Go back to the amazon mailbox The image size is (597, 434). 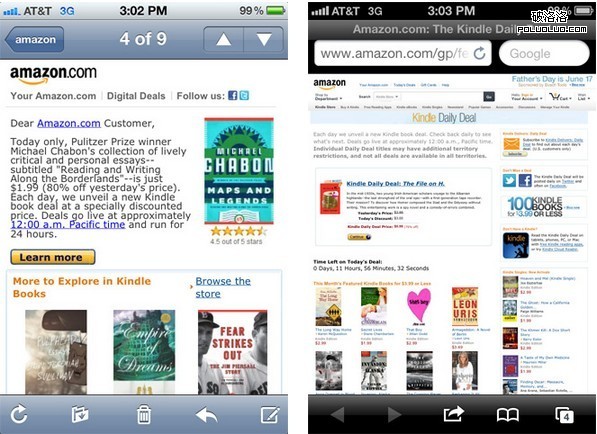pos(34,39)
